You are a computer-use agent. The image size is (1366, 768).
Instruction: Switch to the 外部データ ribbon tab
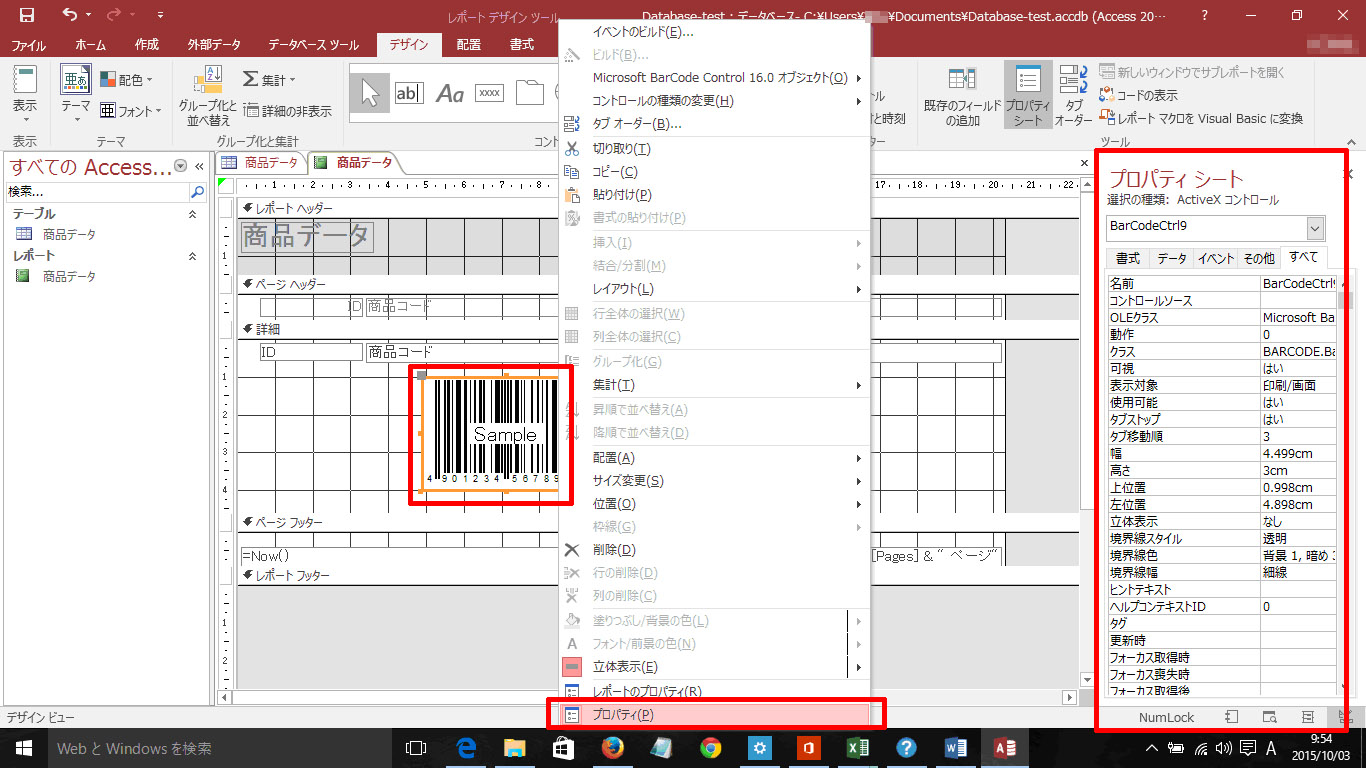coord(214,45)
